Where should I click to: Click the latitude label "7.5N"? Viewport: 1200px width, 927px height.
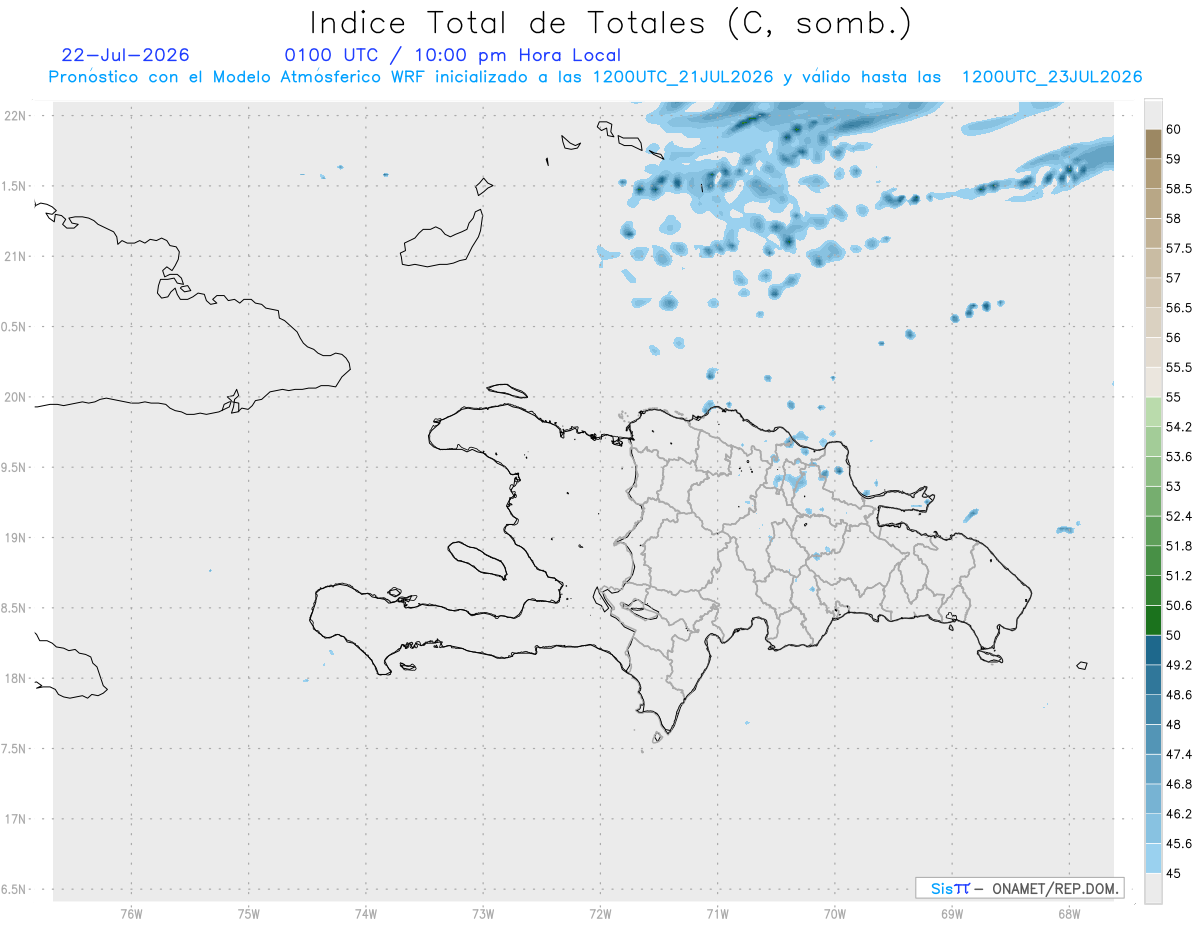15,749
